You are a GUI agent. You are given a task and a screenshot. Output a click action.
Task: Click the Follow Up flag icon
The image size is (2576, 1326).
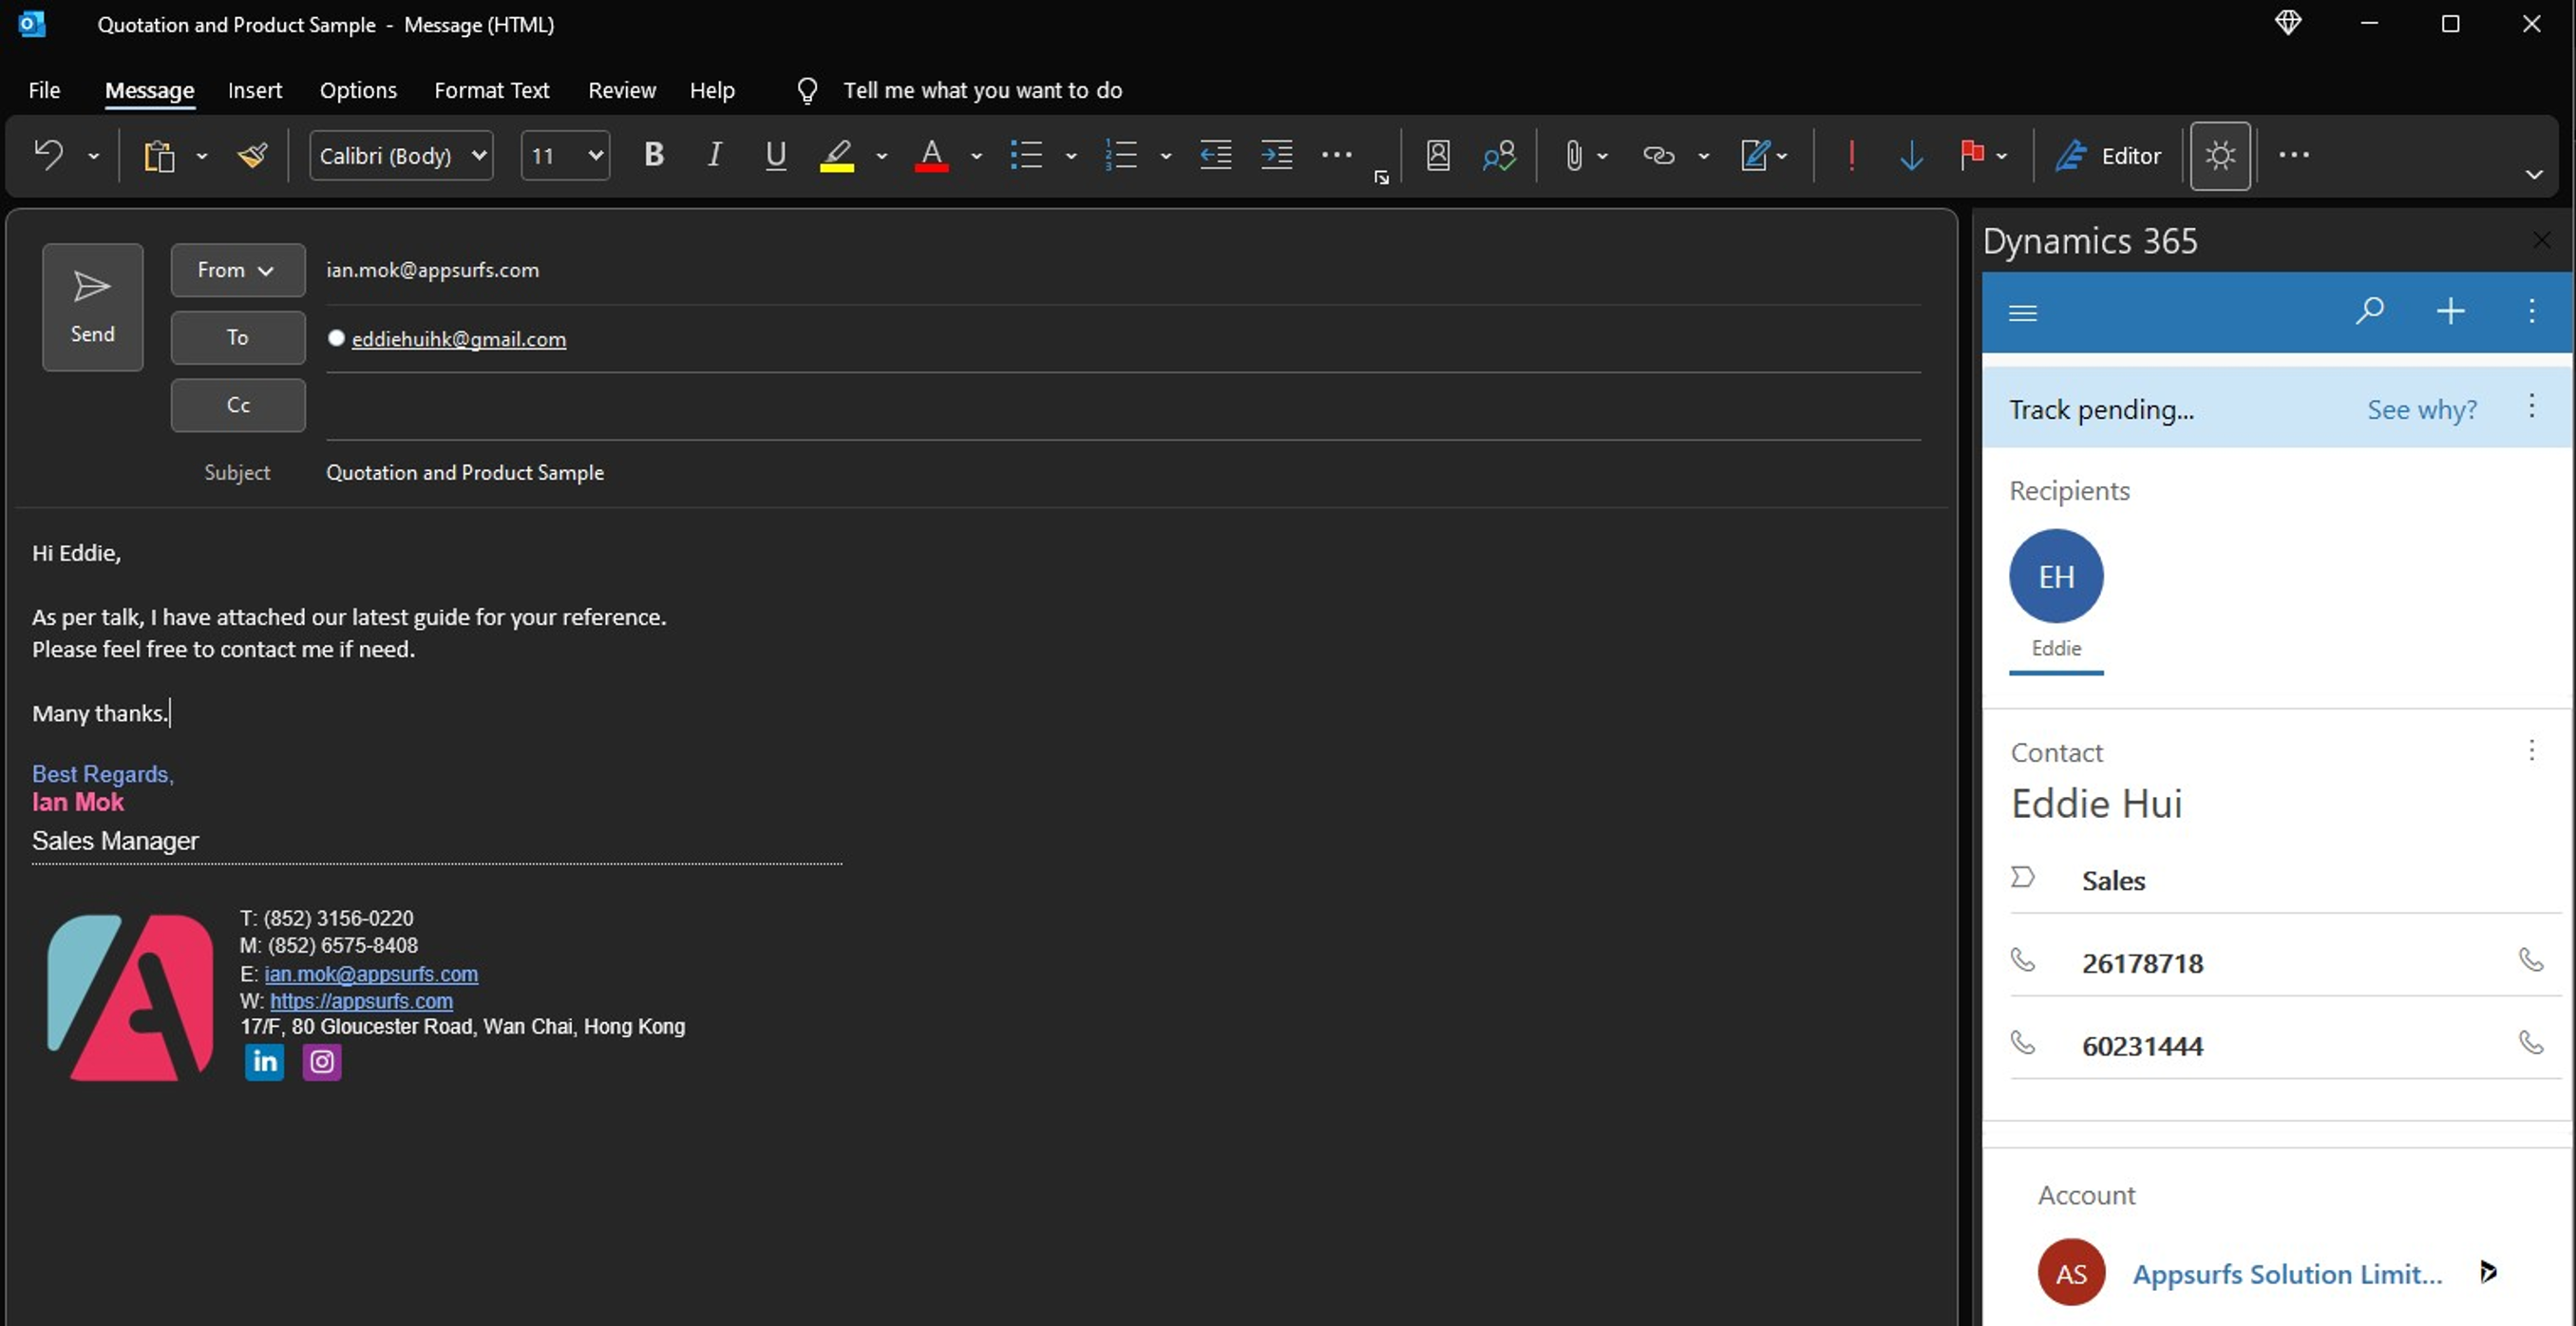coord(1972,155)
